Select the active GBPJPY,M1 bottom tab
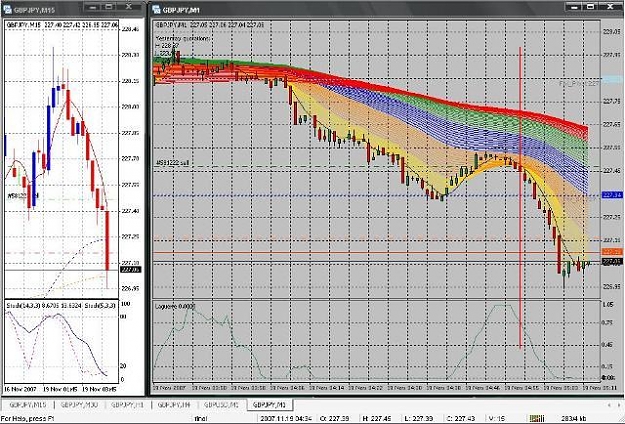 [270, 405]
